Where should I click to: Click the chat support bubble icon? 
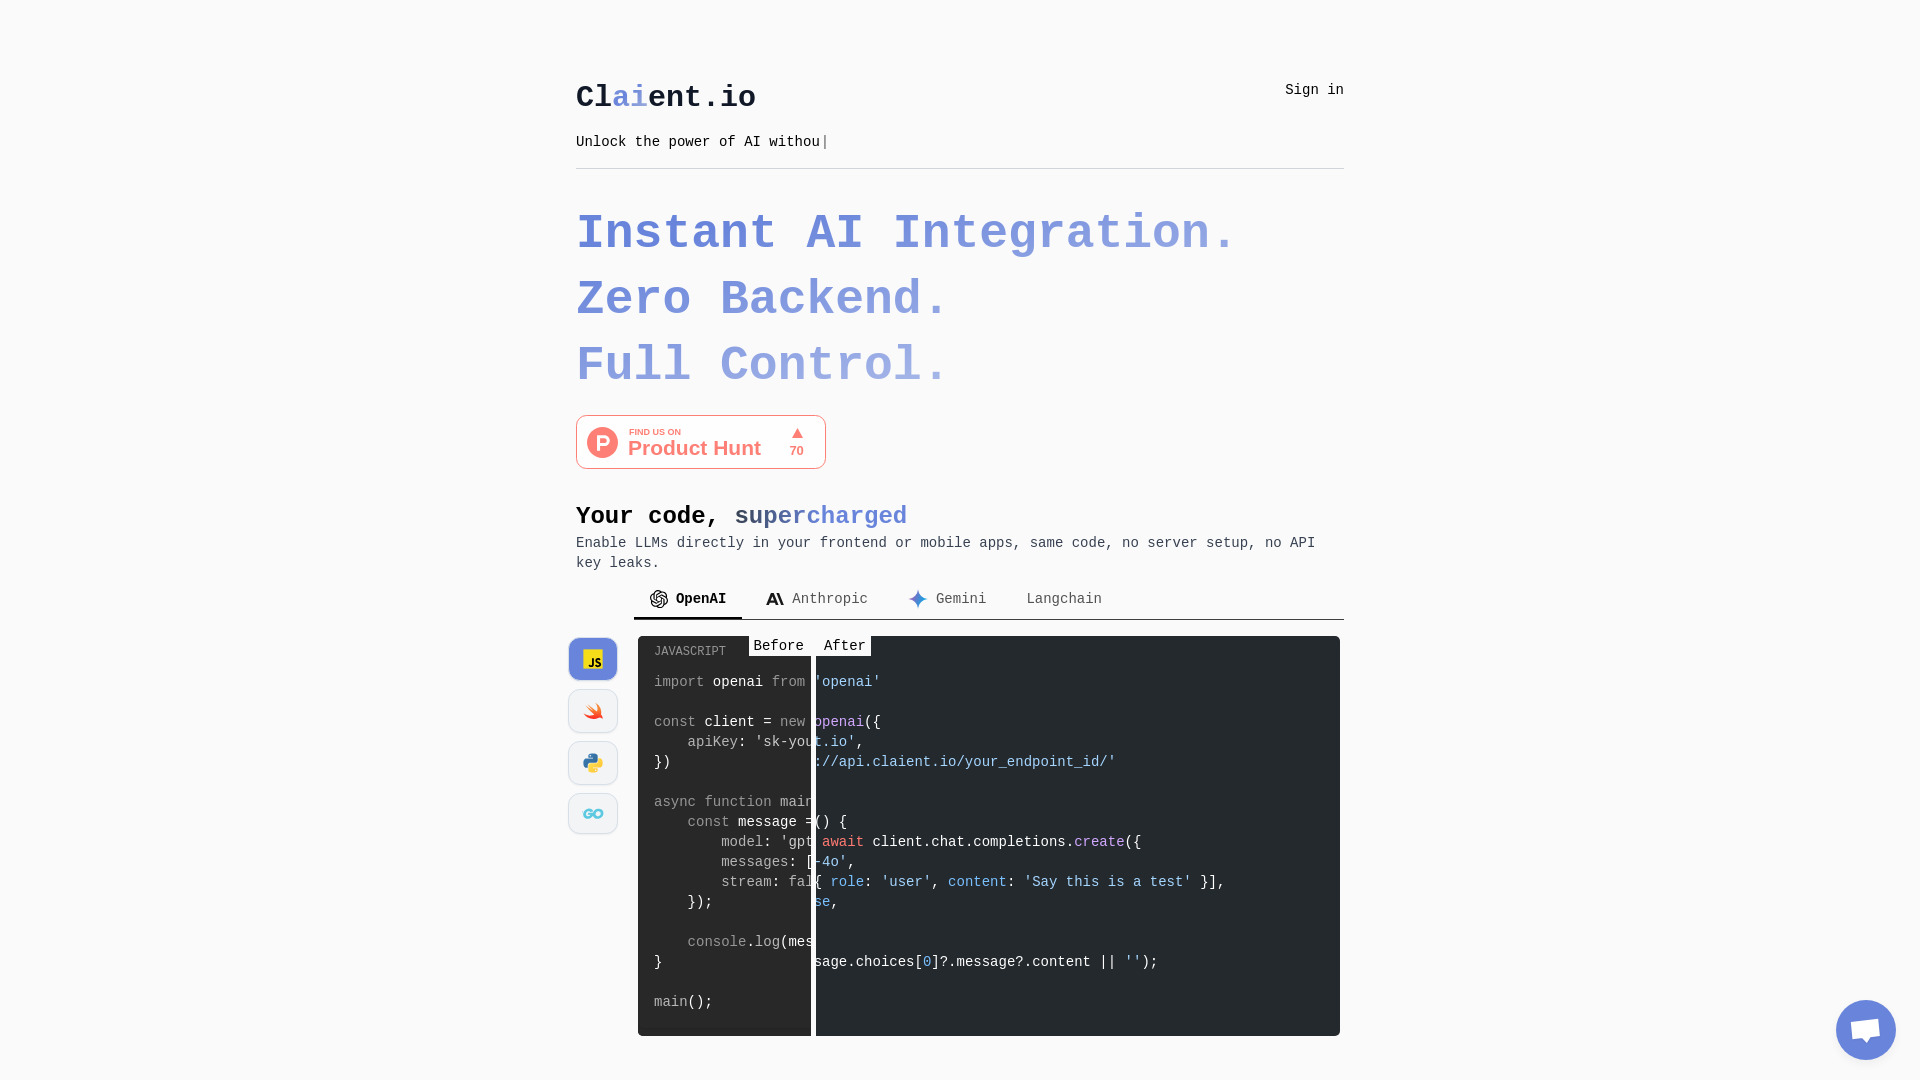click(x=1866, y=1029)
